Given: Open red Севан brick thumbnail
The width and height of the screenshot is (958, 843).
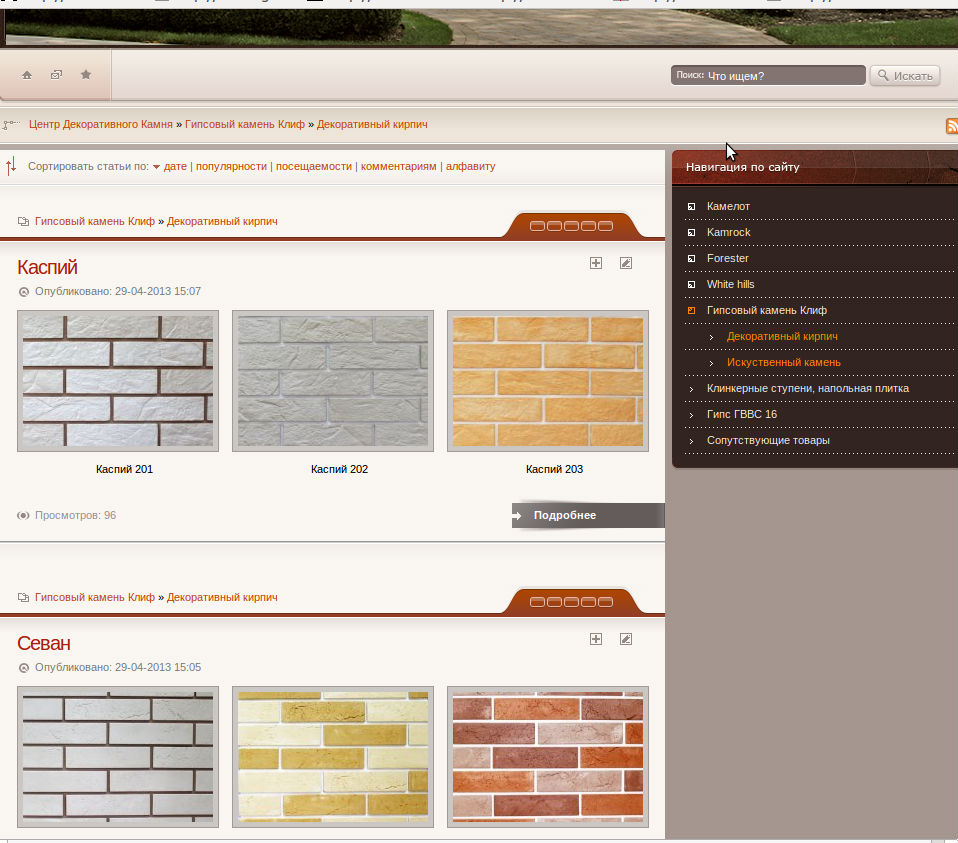Looking at the screenshot, I should tap(548, 757).
